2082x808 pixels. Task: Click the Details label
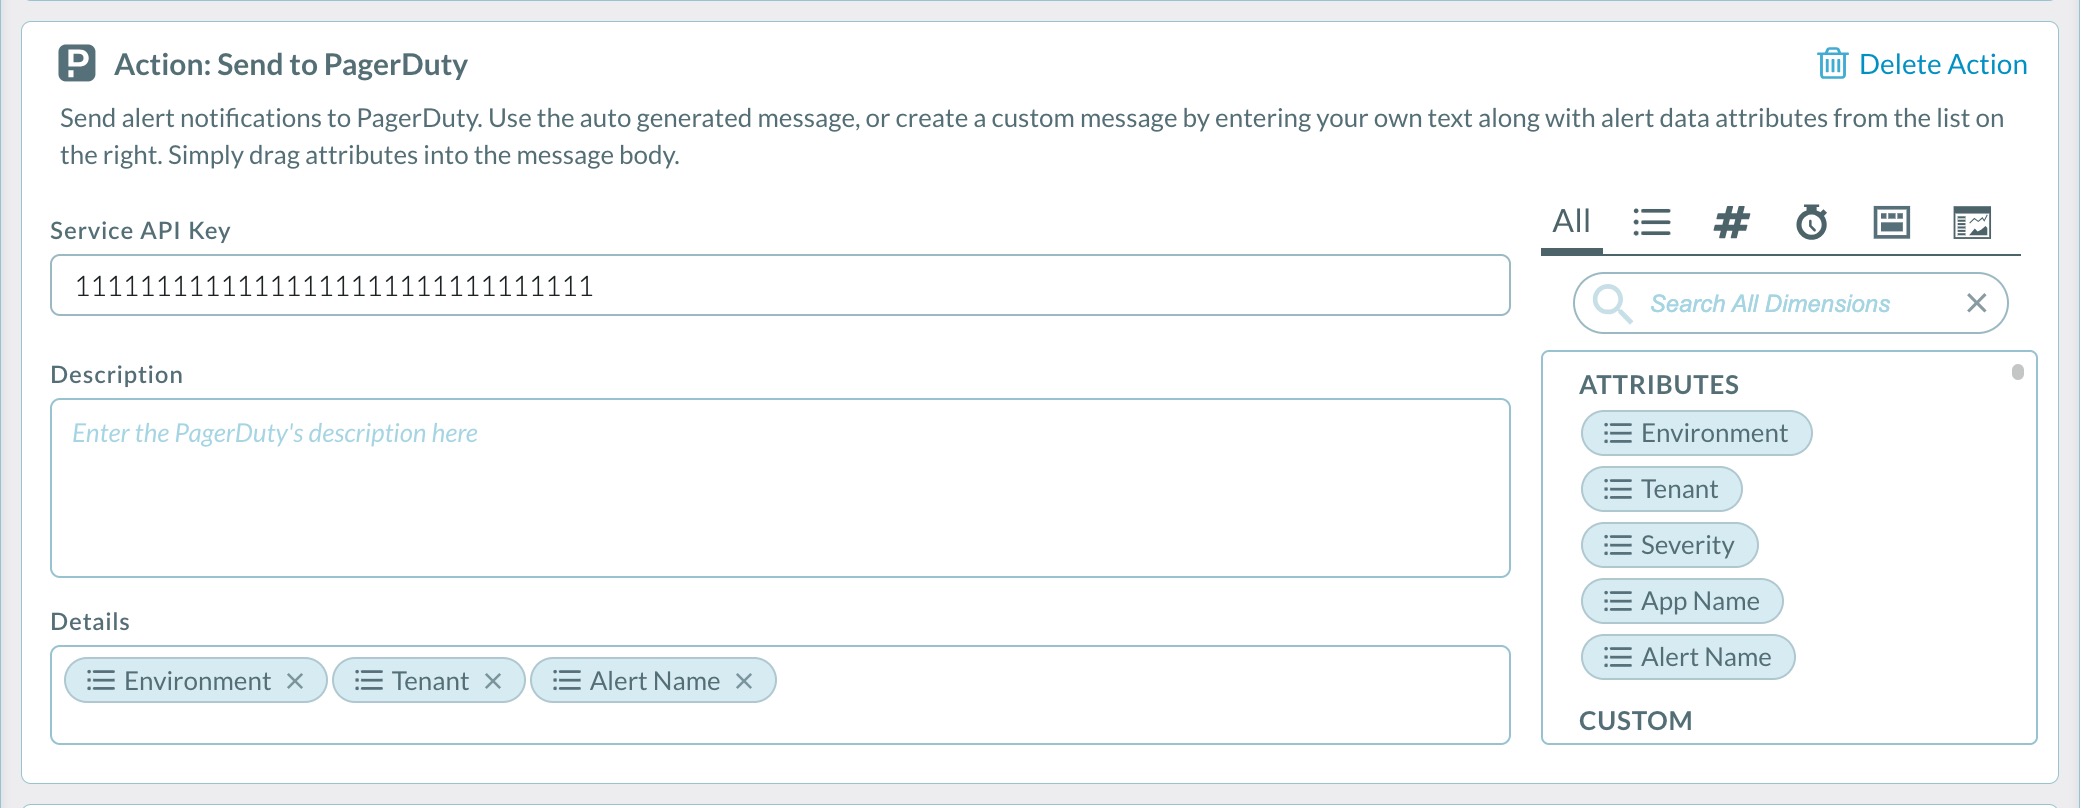90,622
